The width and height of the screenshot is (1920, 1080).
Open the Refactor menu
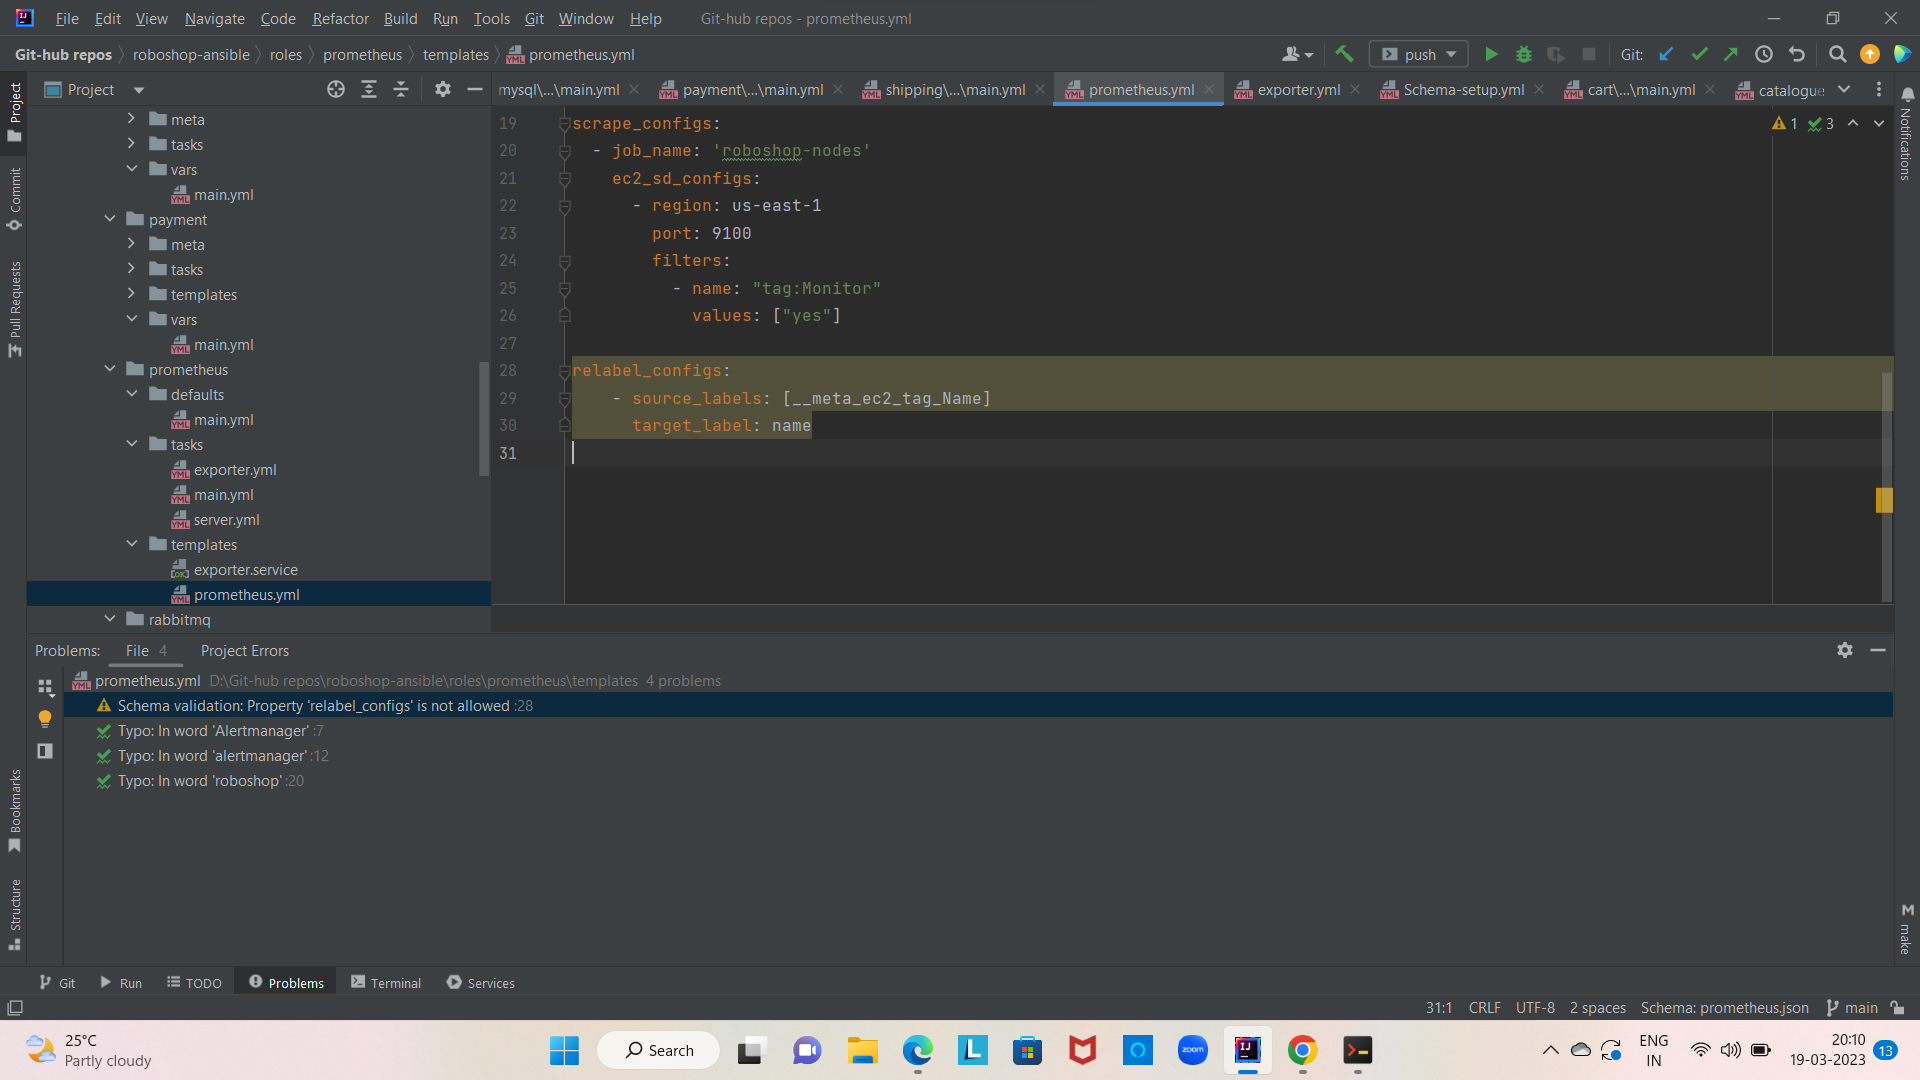340,18
